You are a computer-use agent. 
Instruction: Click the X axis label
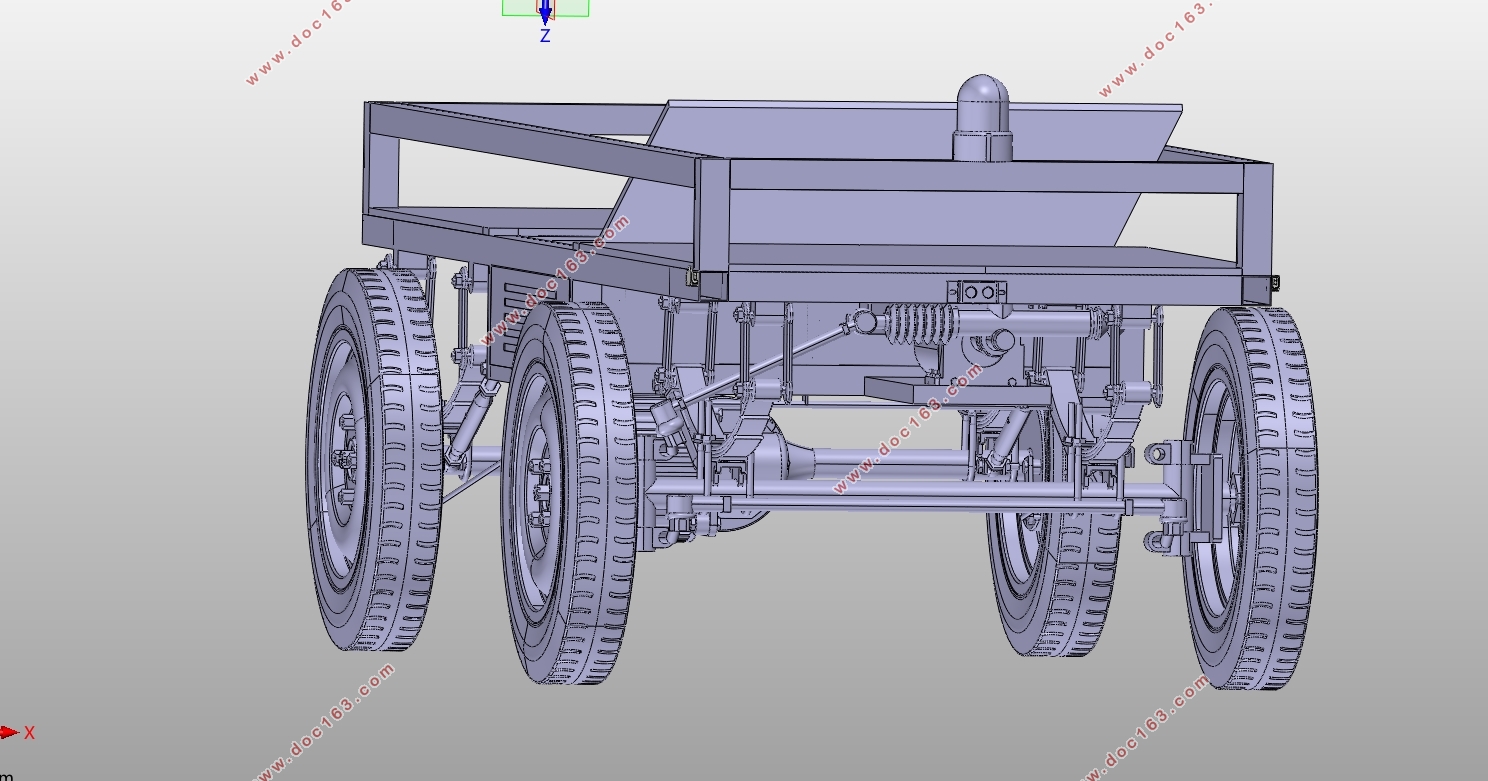point(30,733)
